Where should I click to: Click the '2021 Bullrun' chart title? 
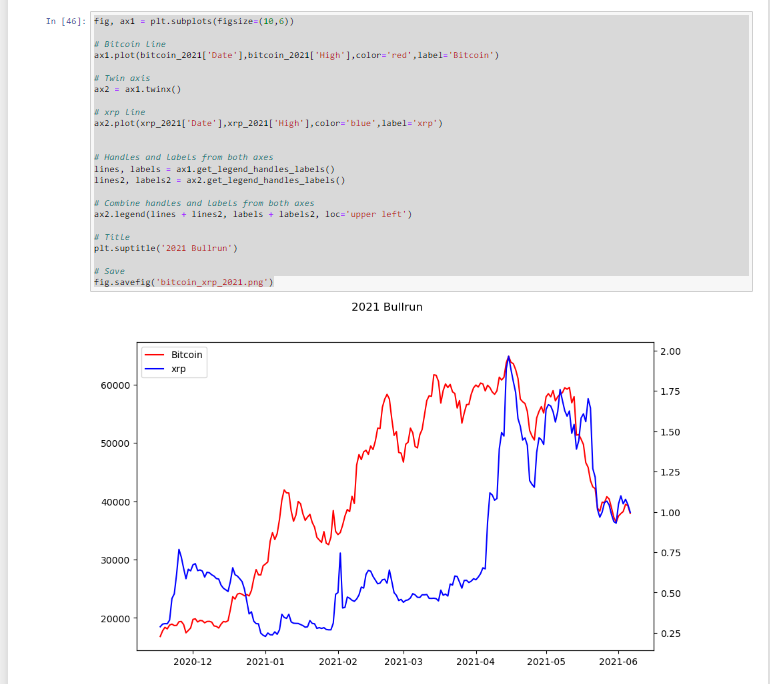click(x=387, y=307)
